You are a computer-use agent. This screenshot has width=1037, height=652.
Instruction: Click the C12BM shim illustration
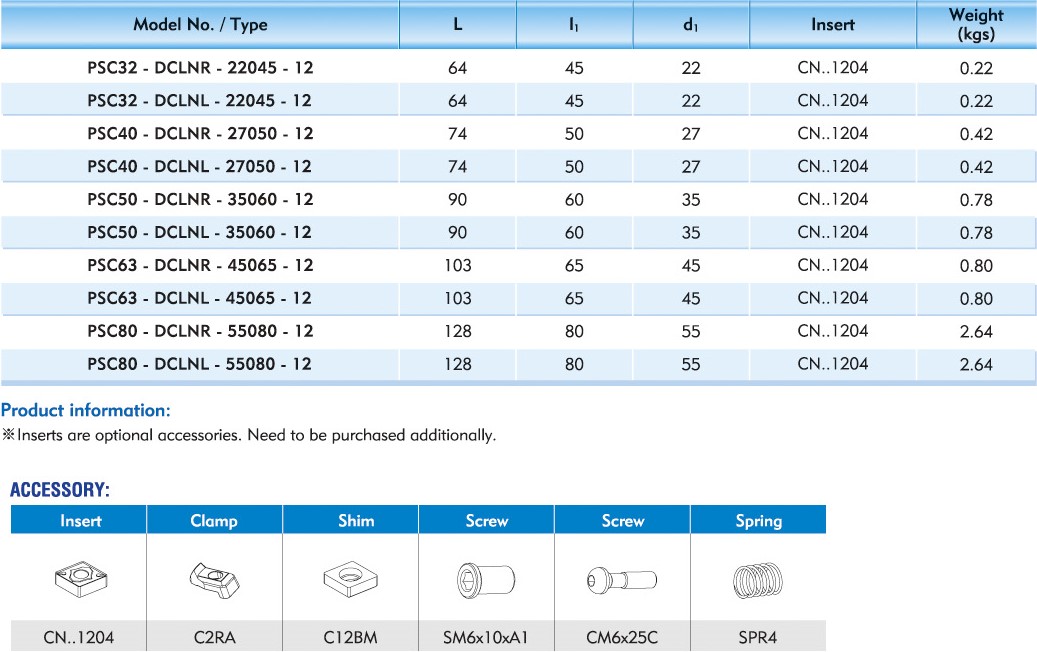[x=351, y=579]
